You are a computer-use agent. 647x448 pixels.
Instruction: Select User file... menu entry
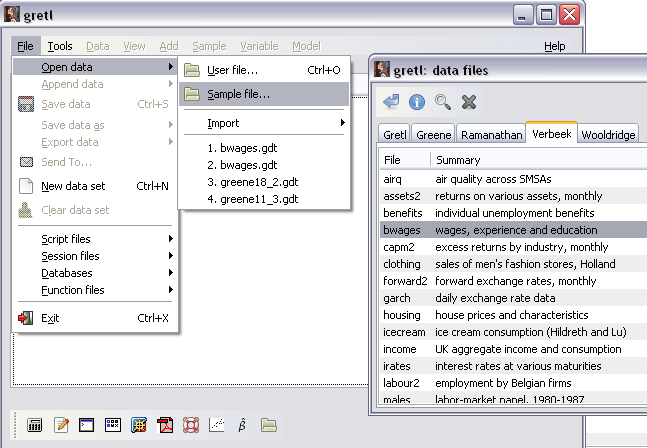click(264, 70)
